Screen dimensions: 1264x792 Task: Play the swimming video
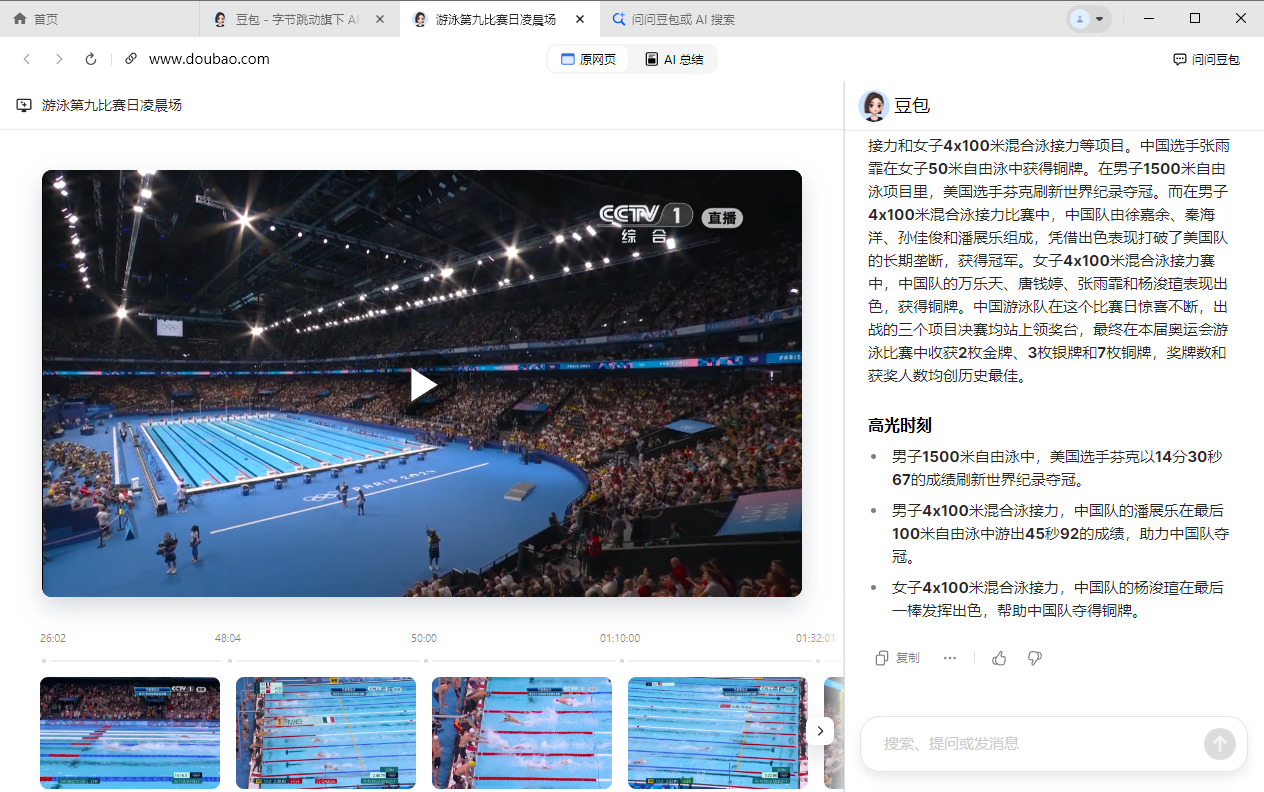point(423,385)
